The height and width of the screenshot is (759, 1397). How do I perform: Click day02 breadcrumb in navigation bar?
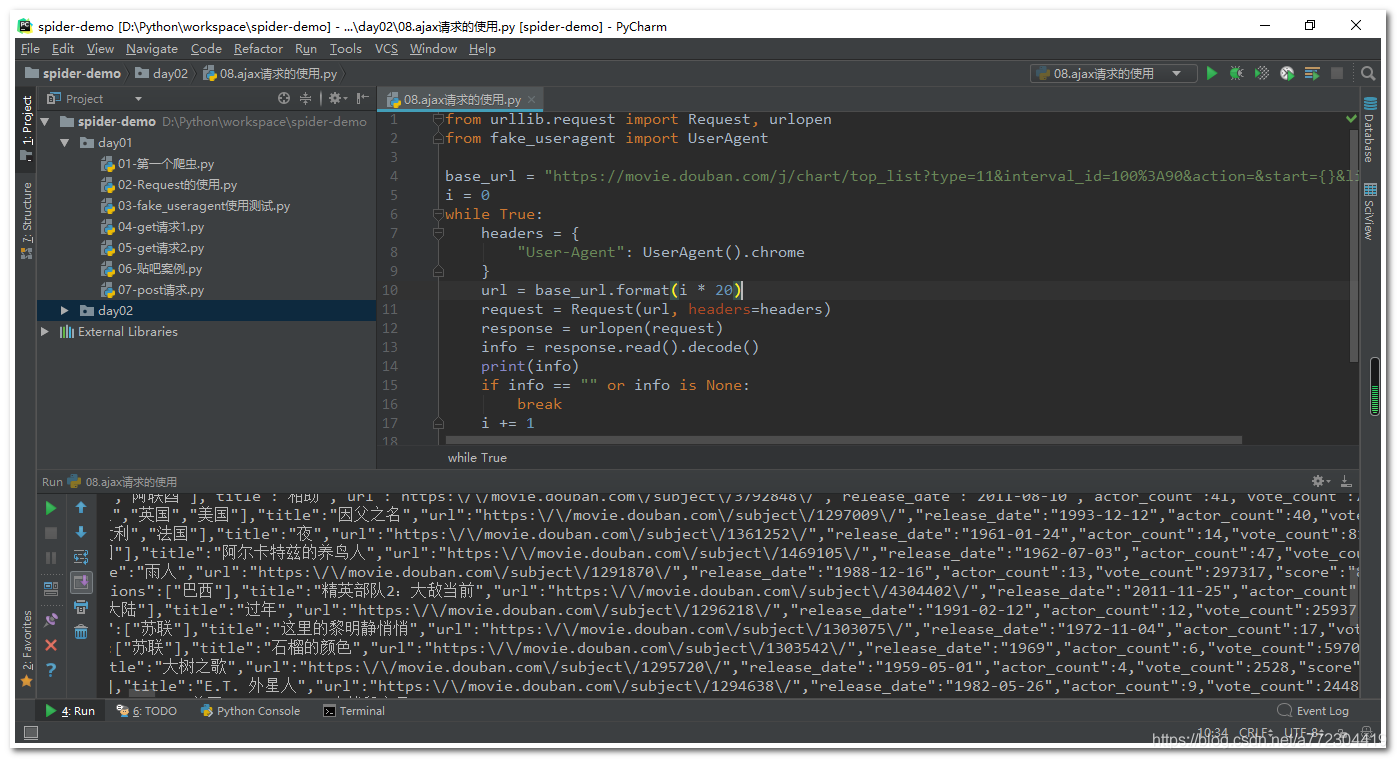click(162, 73)
